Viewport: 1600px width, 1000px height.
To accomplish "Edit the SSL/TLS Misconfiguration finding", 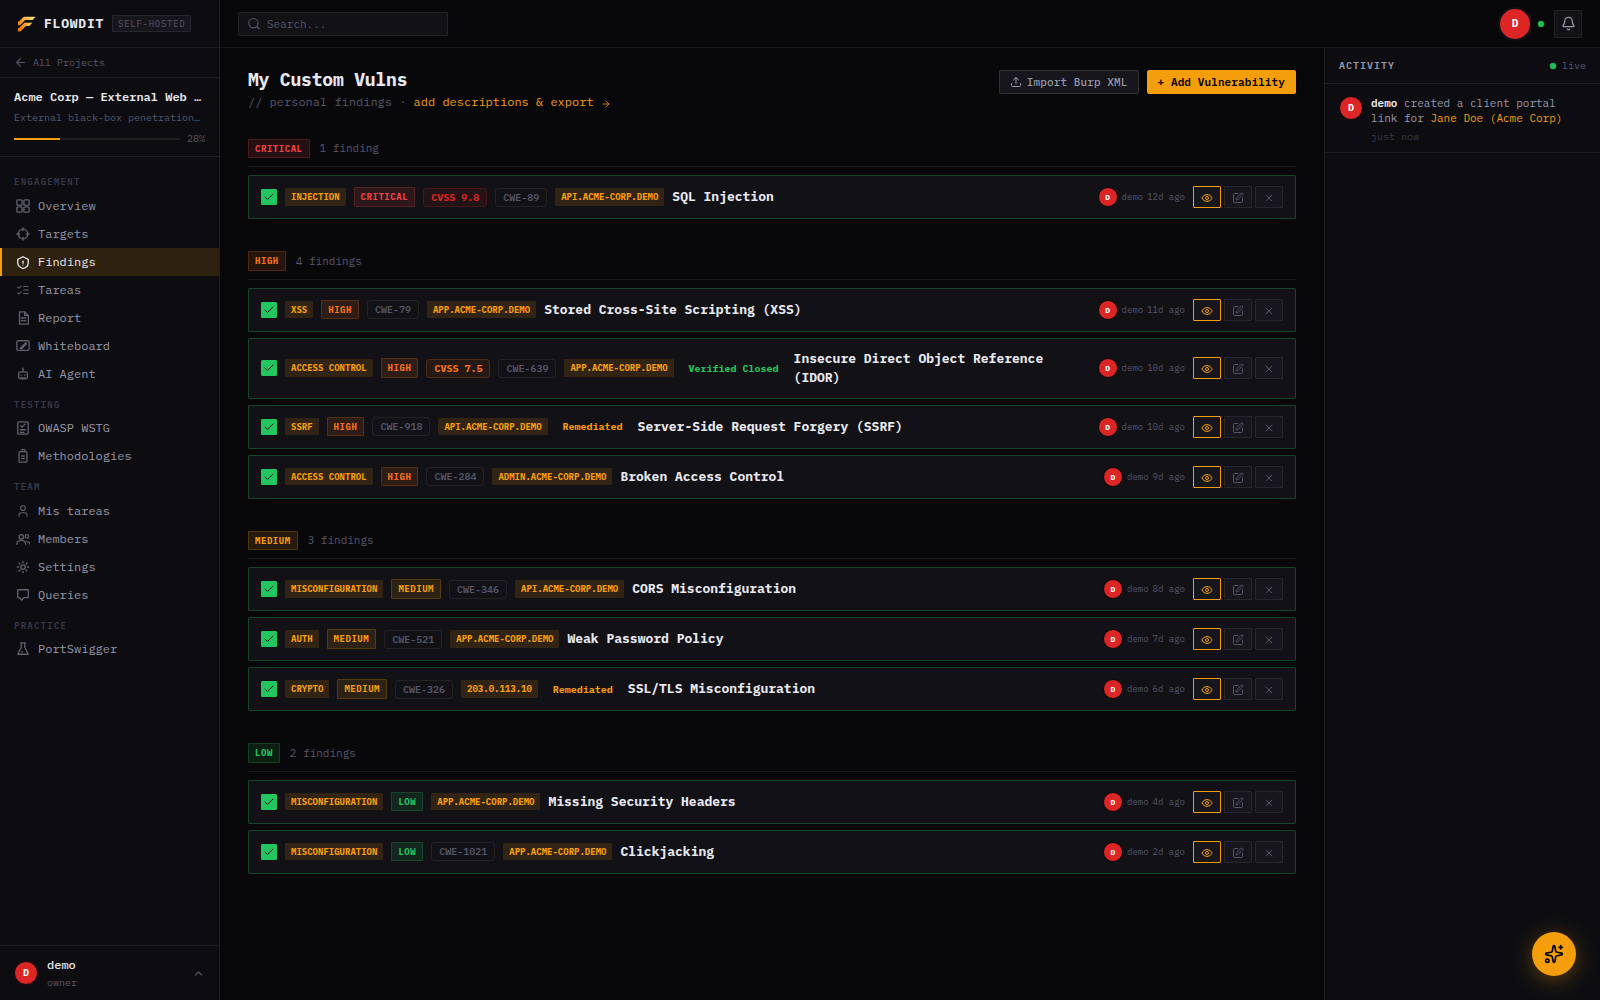I will 1238,690.
